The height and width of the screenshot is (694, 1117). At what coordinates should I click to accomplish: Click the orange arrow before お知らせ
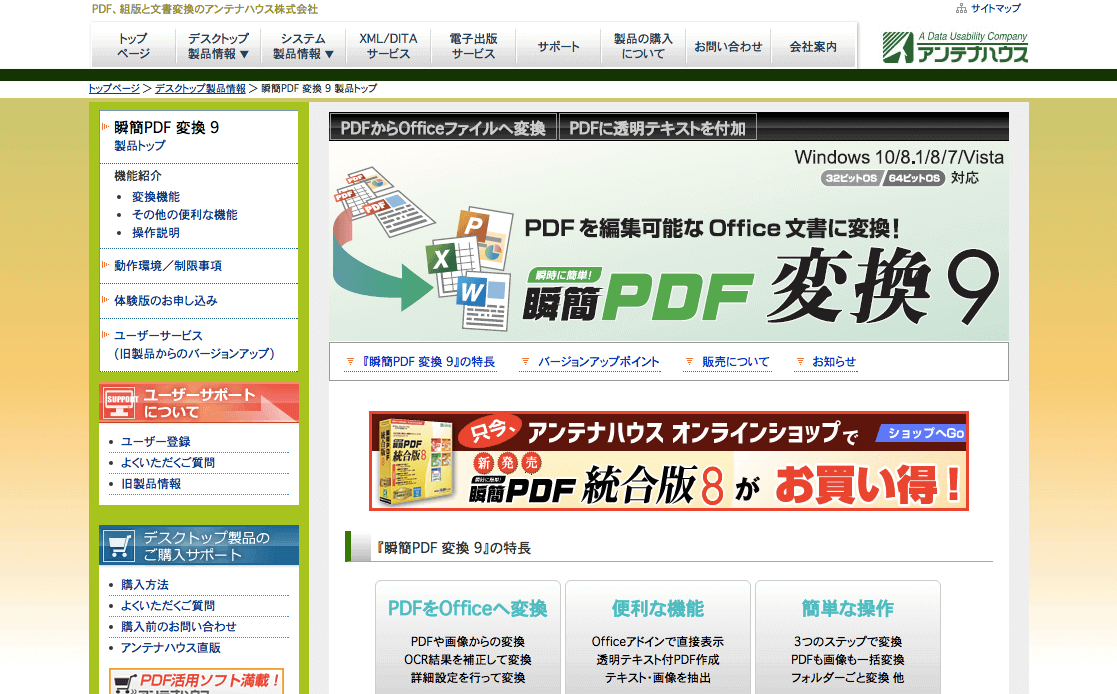tap(800, 362)
